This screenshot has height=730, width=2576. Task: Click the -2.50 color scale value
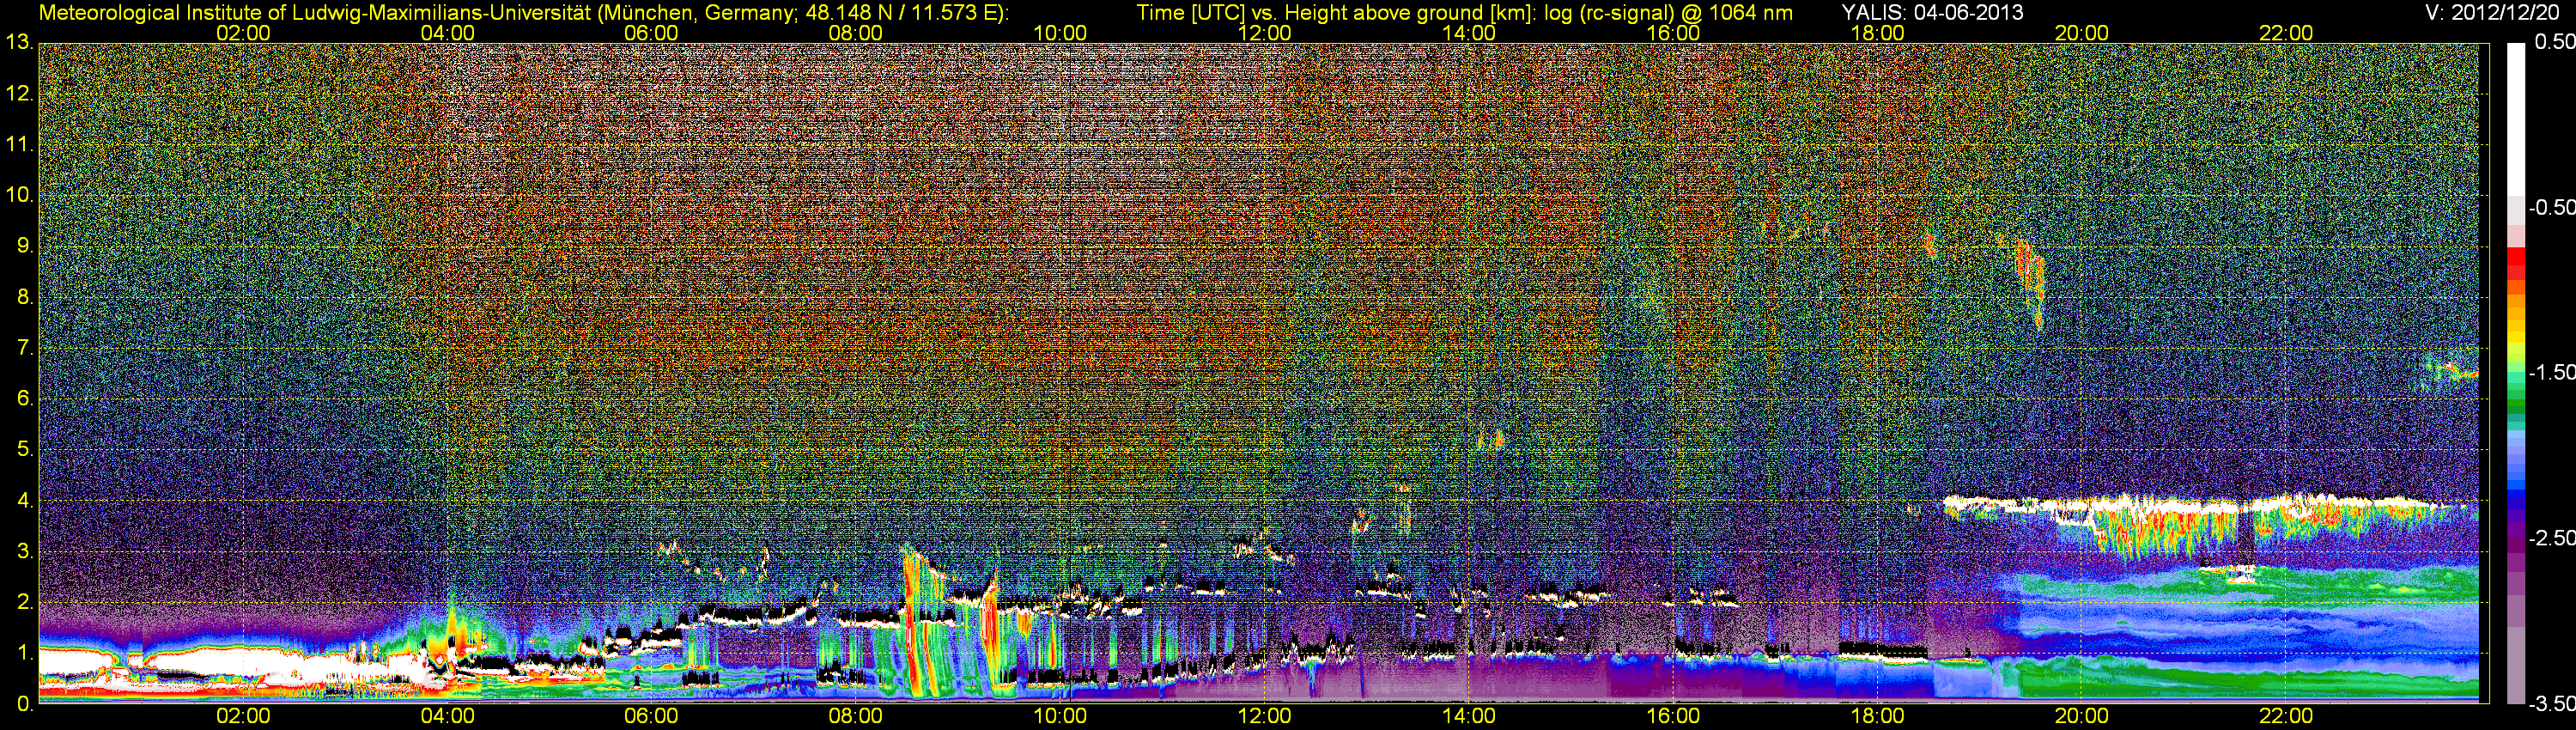pos(2551,538)
